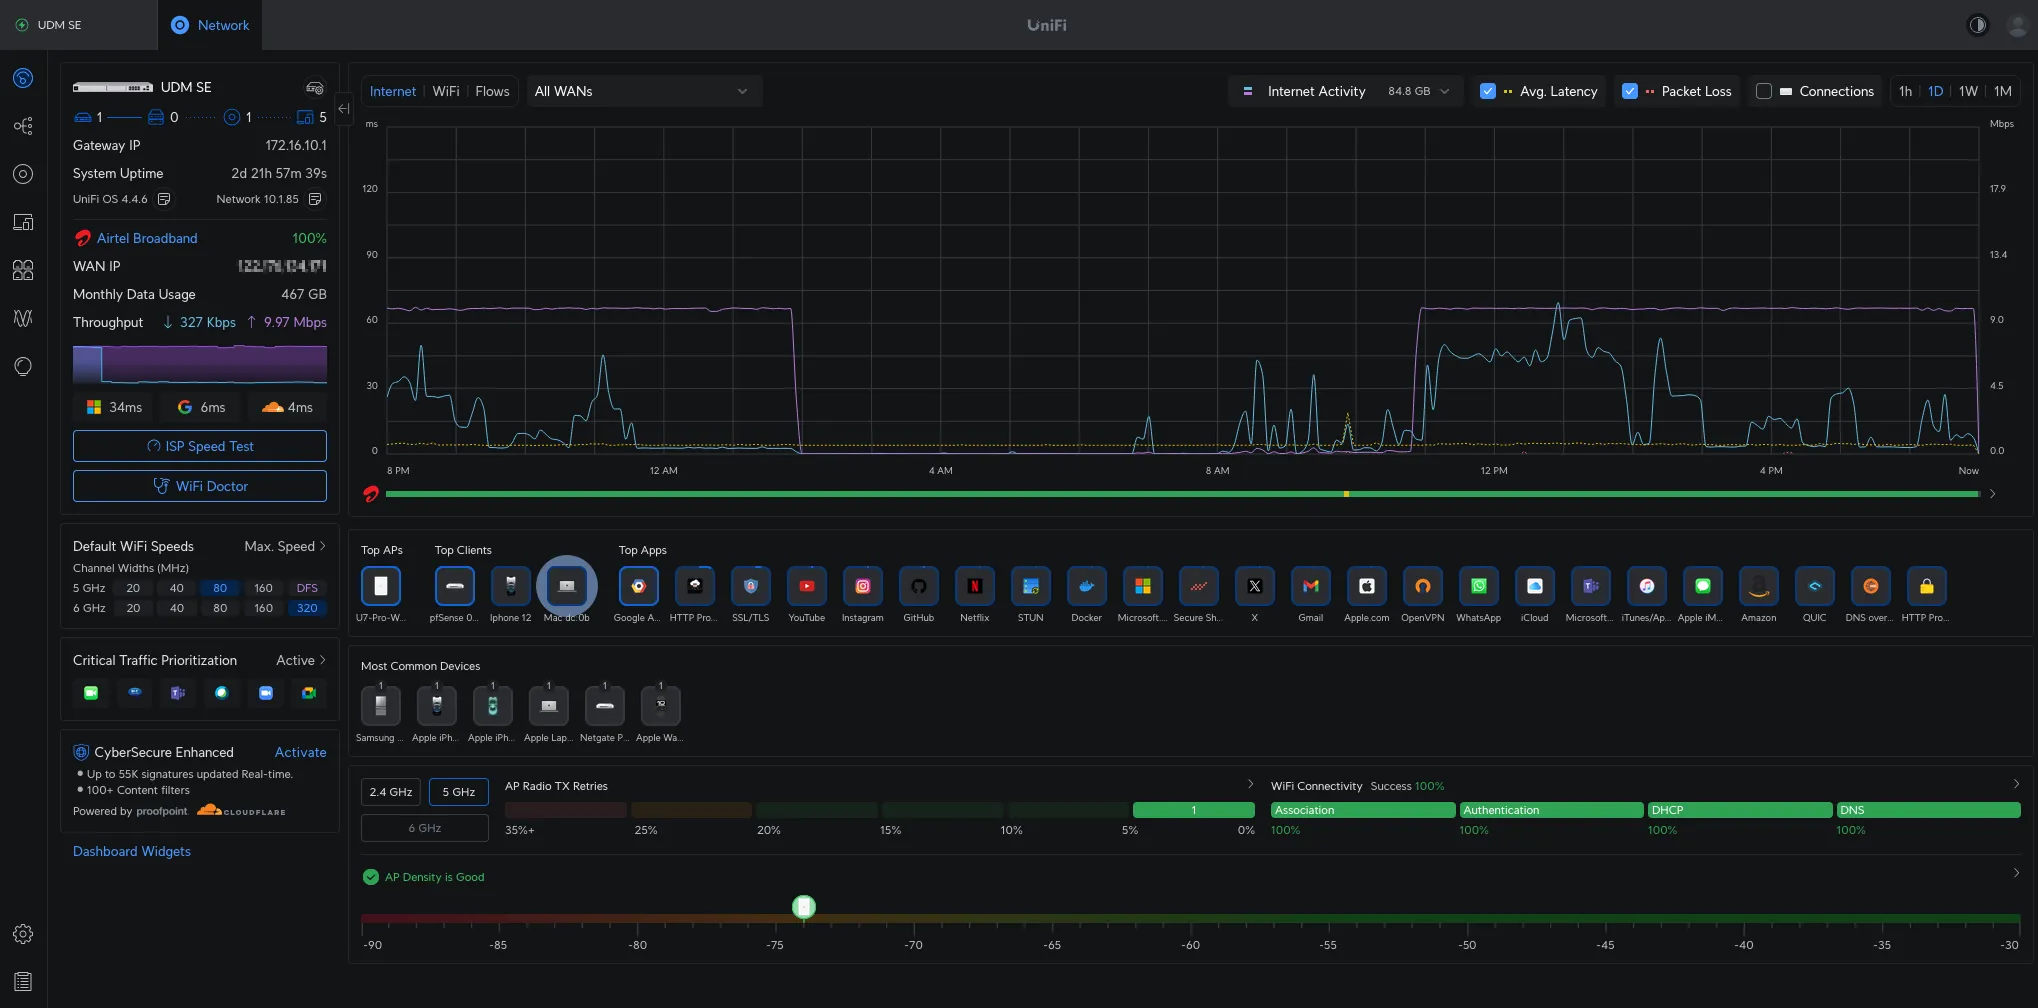This screenshot has height=1008, width=2038.
Task: Open the All WANs dropdown
Action: point(641,91)
